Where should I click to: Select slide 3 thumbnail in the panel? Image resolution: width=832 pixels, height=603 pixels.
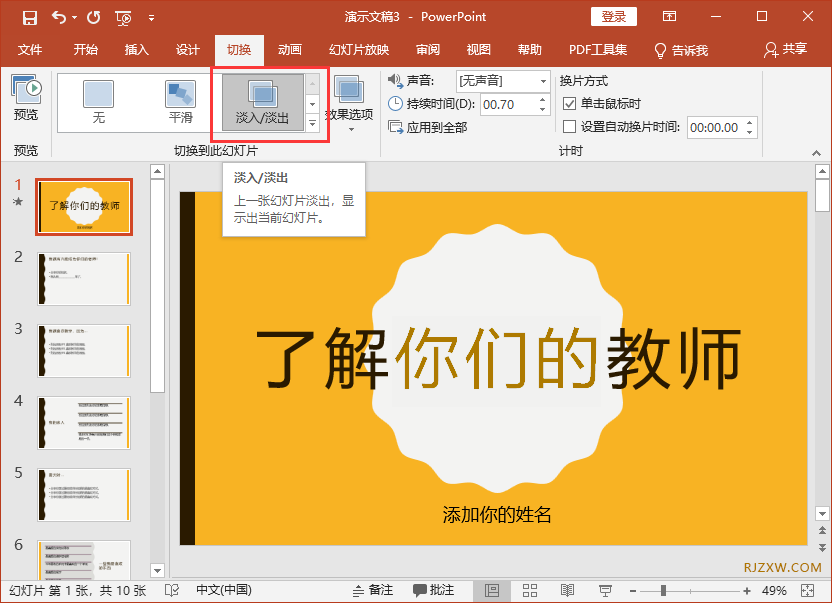pos(84,350)
